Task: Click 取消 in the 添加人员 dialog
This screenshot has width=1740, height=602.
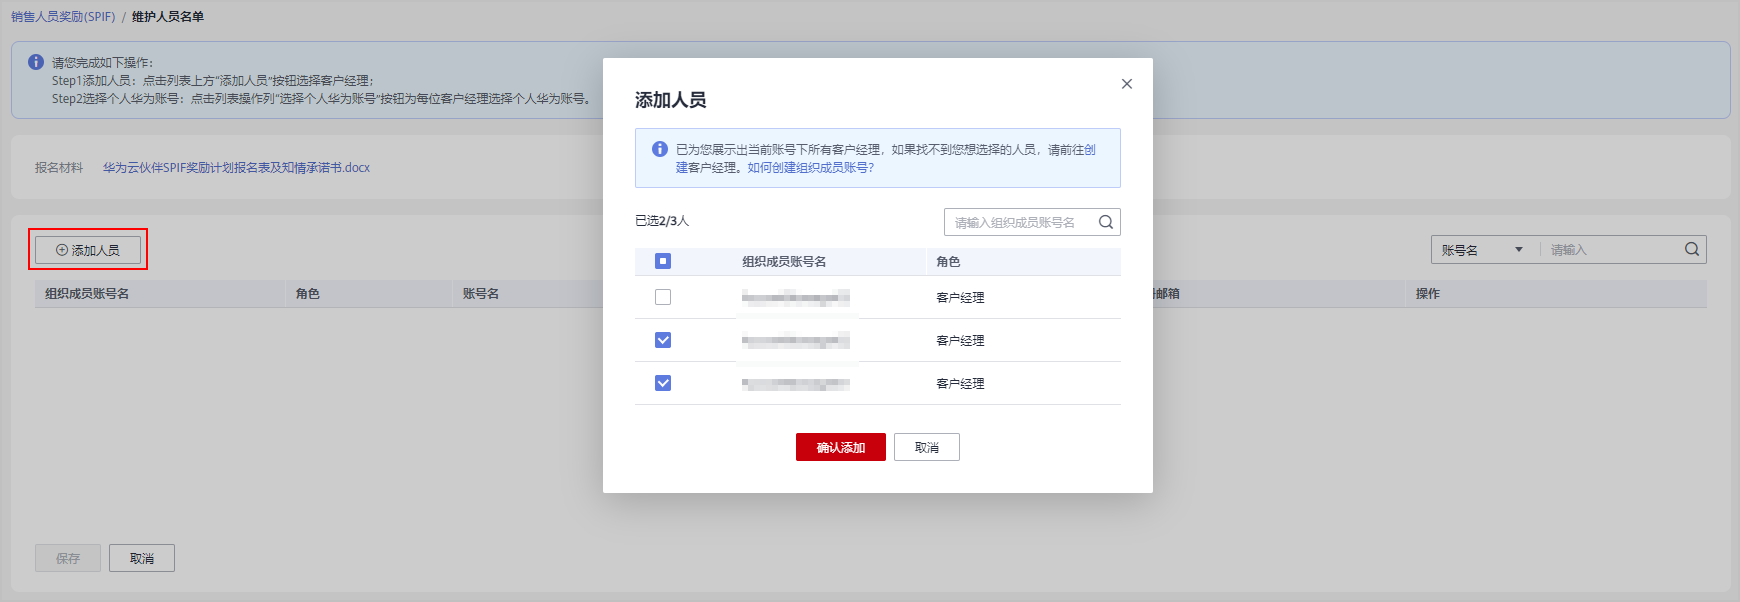Action: [x=927, y=447]
